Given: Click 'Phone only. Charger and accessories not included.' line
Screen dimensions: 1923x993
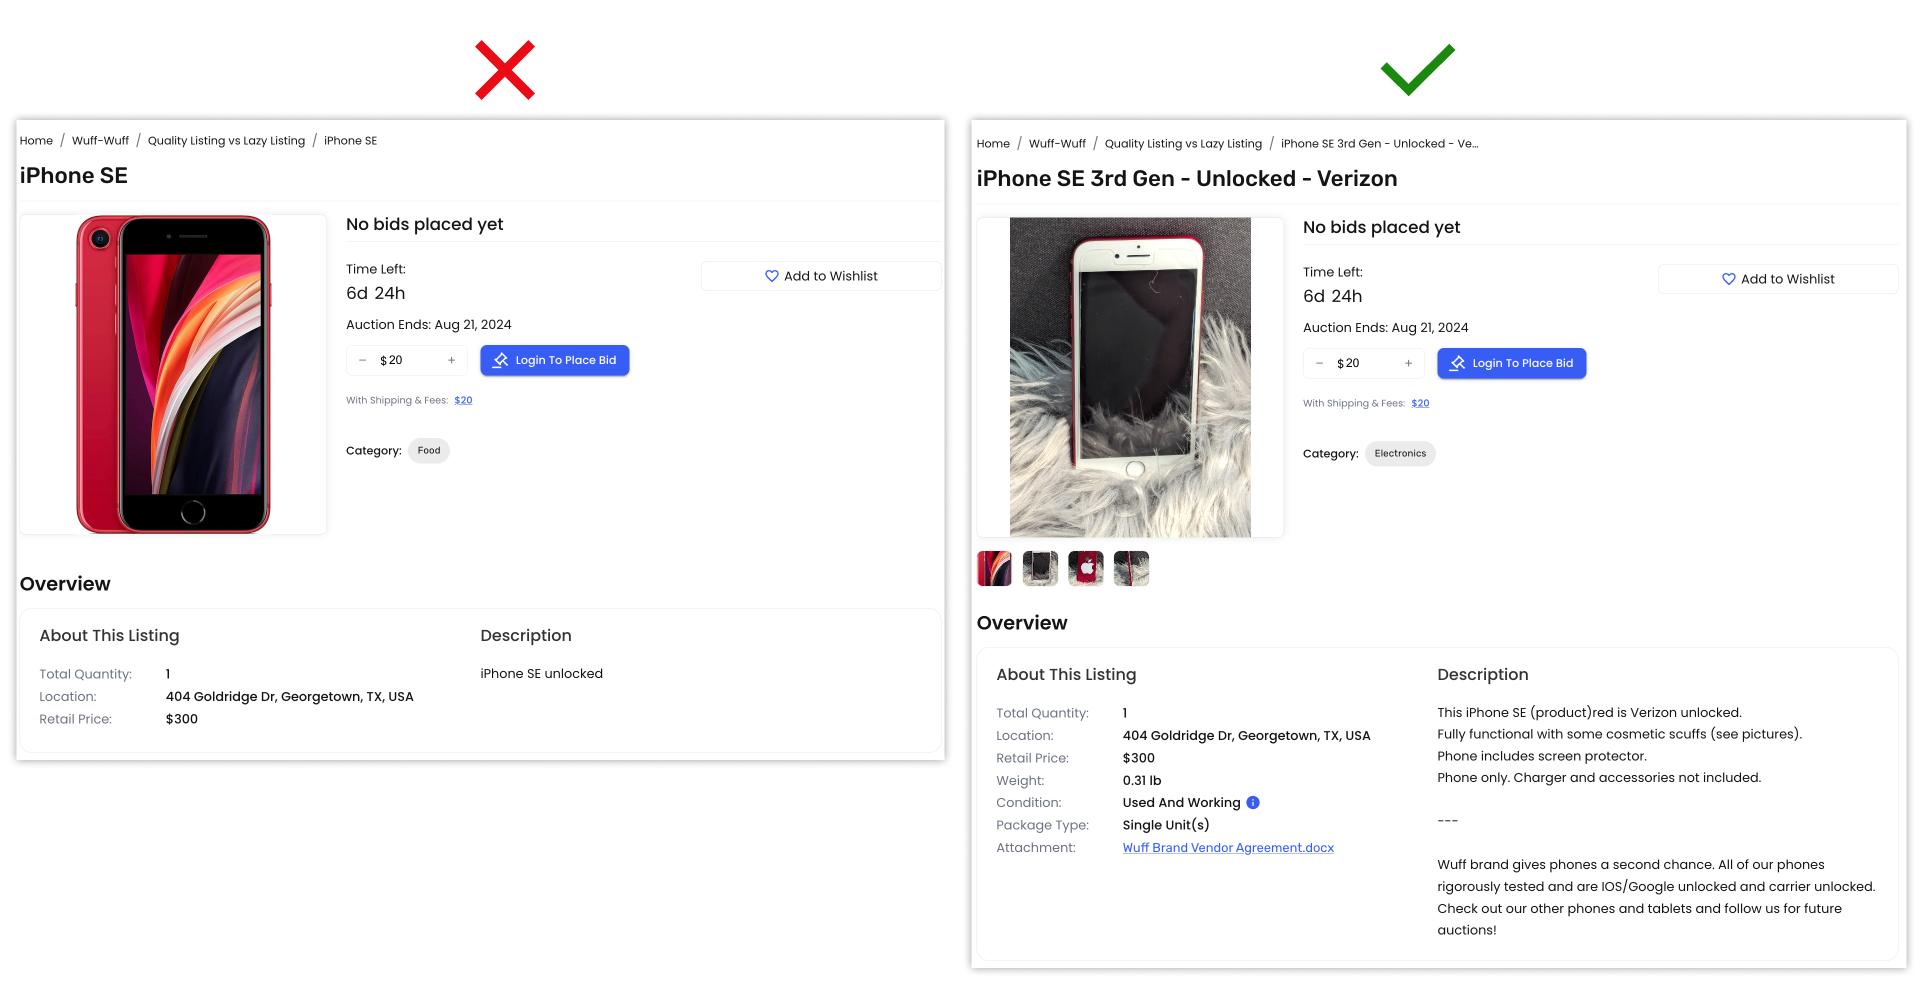Looking at the screenshot, I should click(1599, 778).
